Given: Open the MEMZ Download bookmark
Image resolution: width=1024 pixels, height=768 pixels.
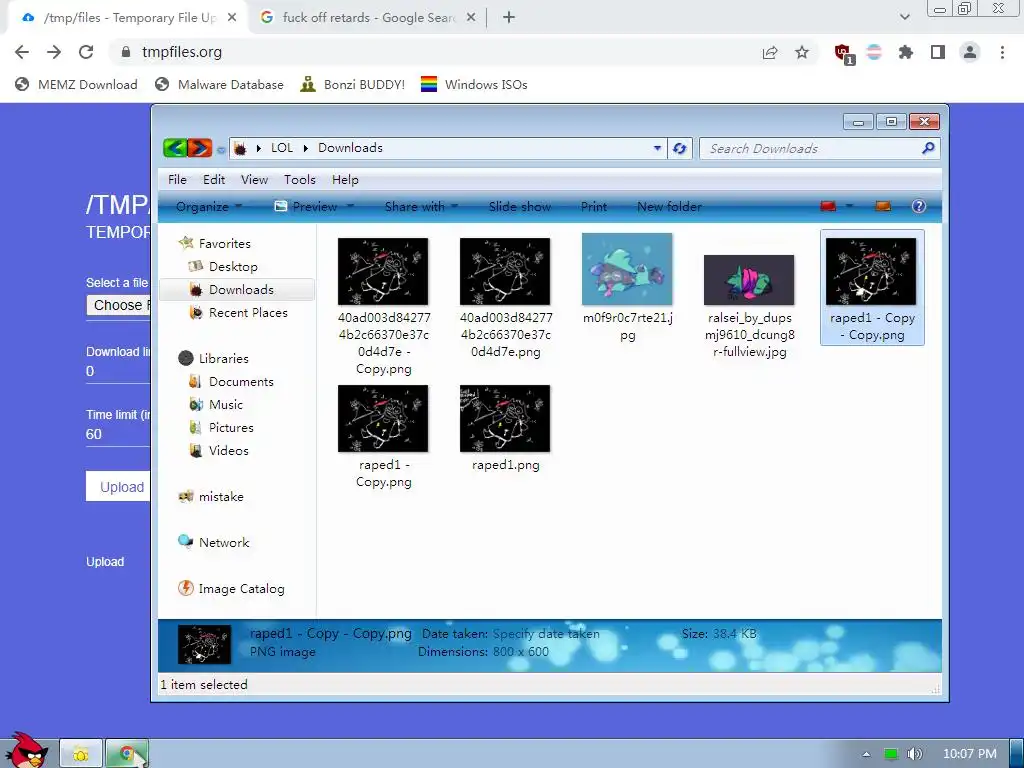Looking at the screenshot, I should click(76, 84).
